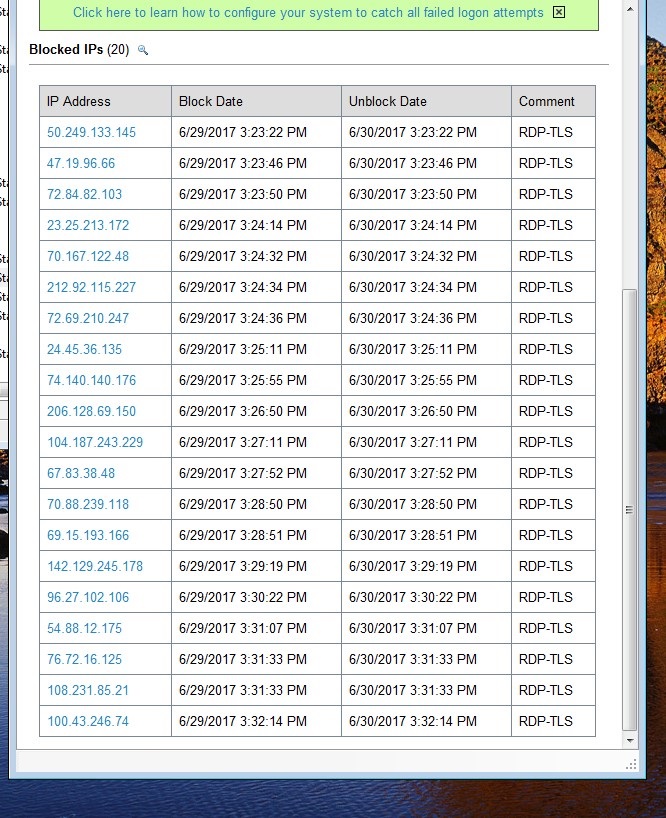This screenshot has width=666, height=818.
Task: Open IP address 70.88.239.118
Action: tap(88, 504)
